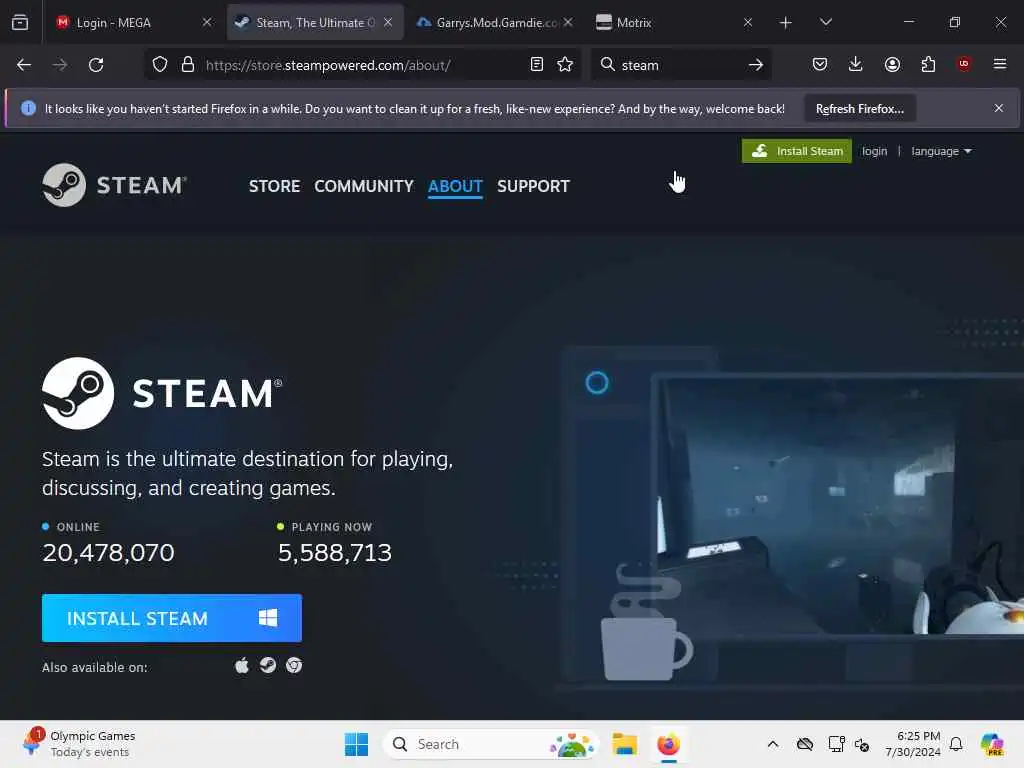Click the Refresh Firefox... button
1024x768 pixels.
point(859,108)
